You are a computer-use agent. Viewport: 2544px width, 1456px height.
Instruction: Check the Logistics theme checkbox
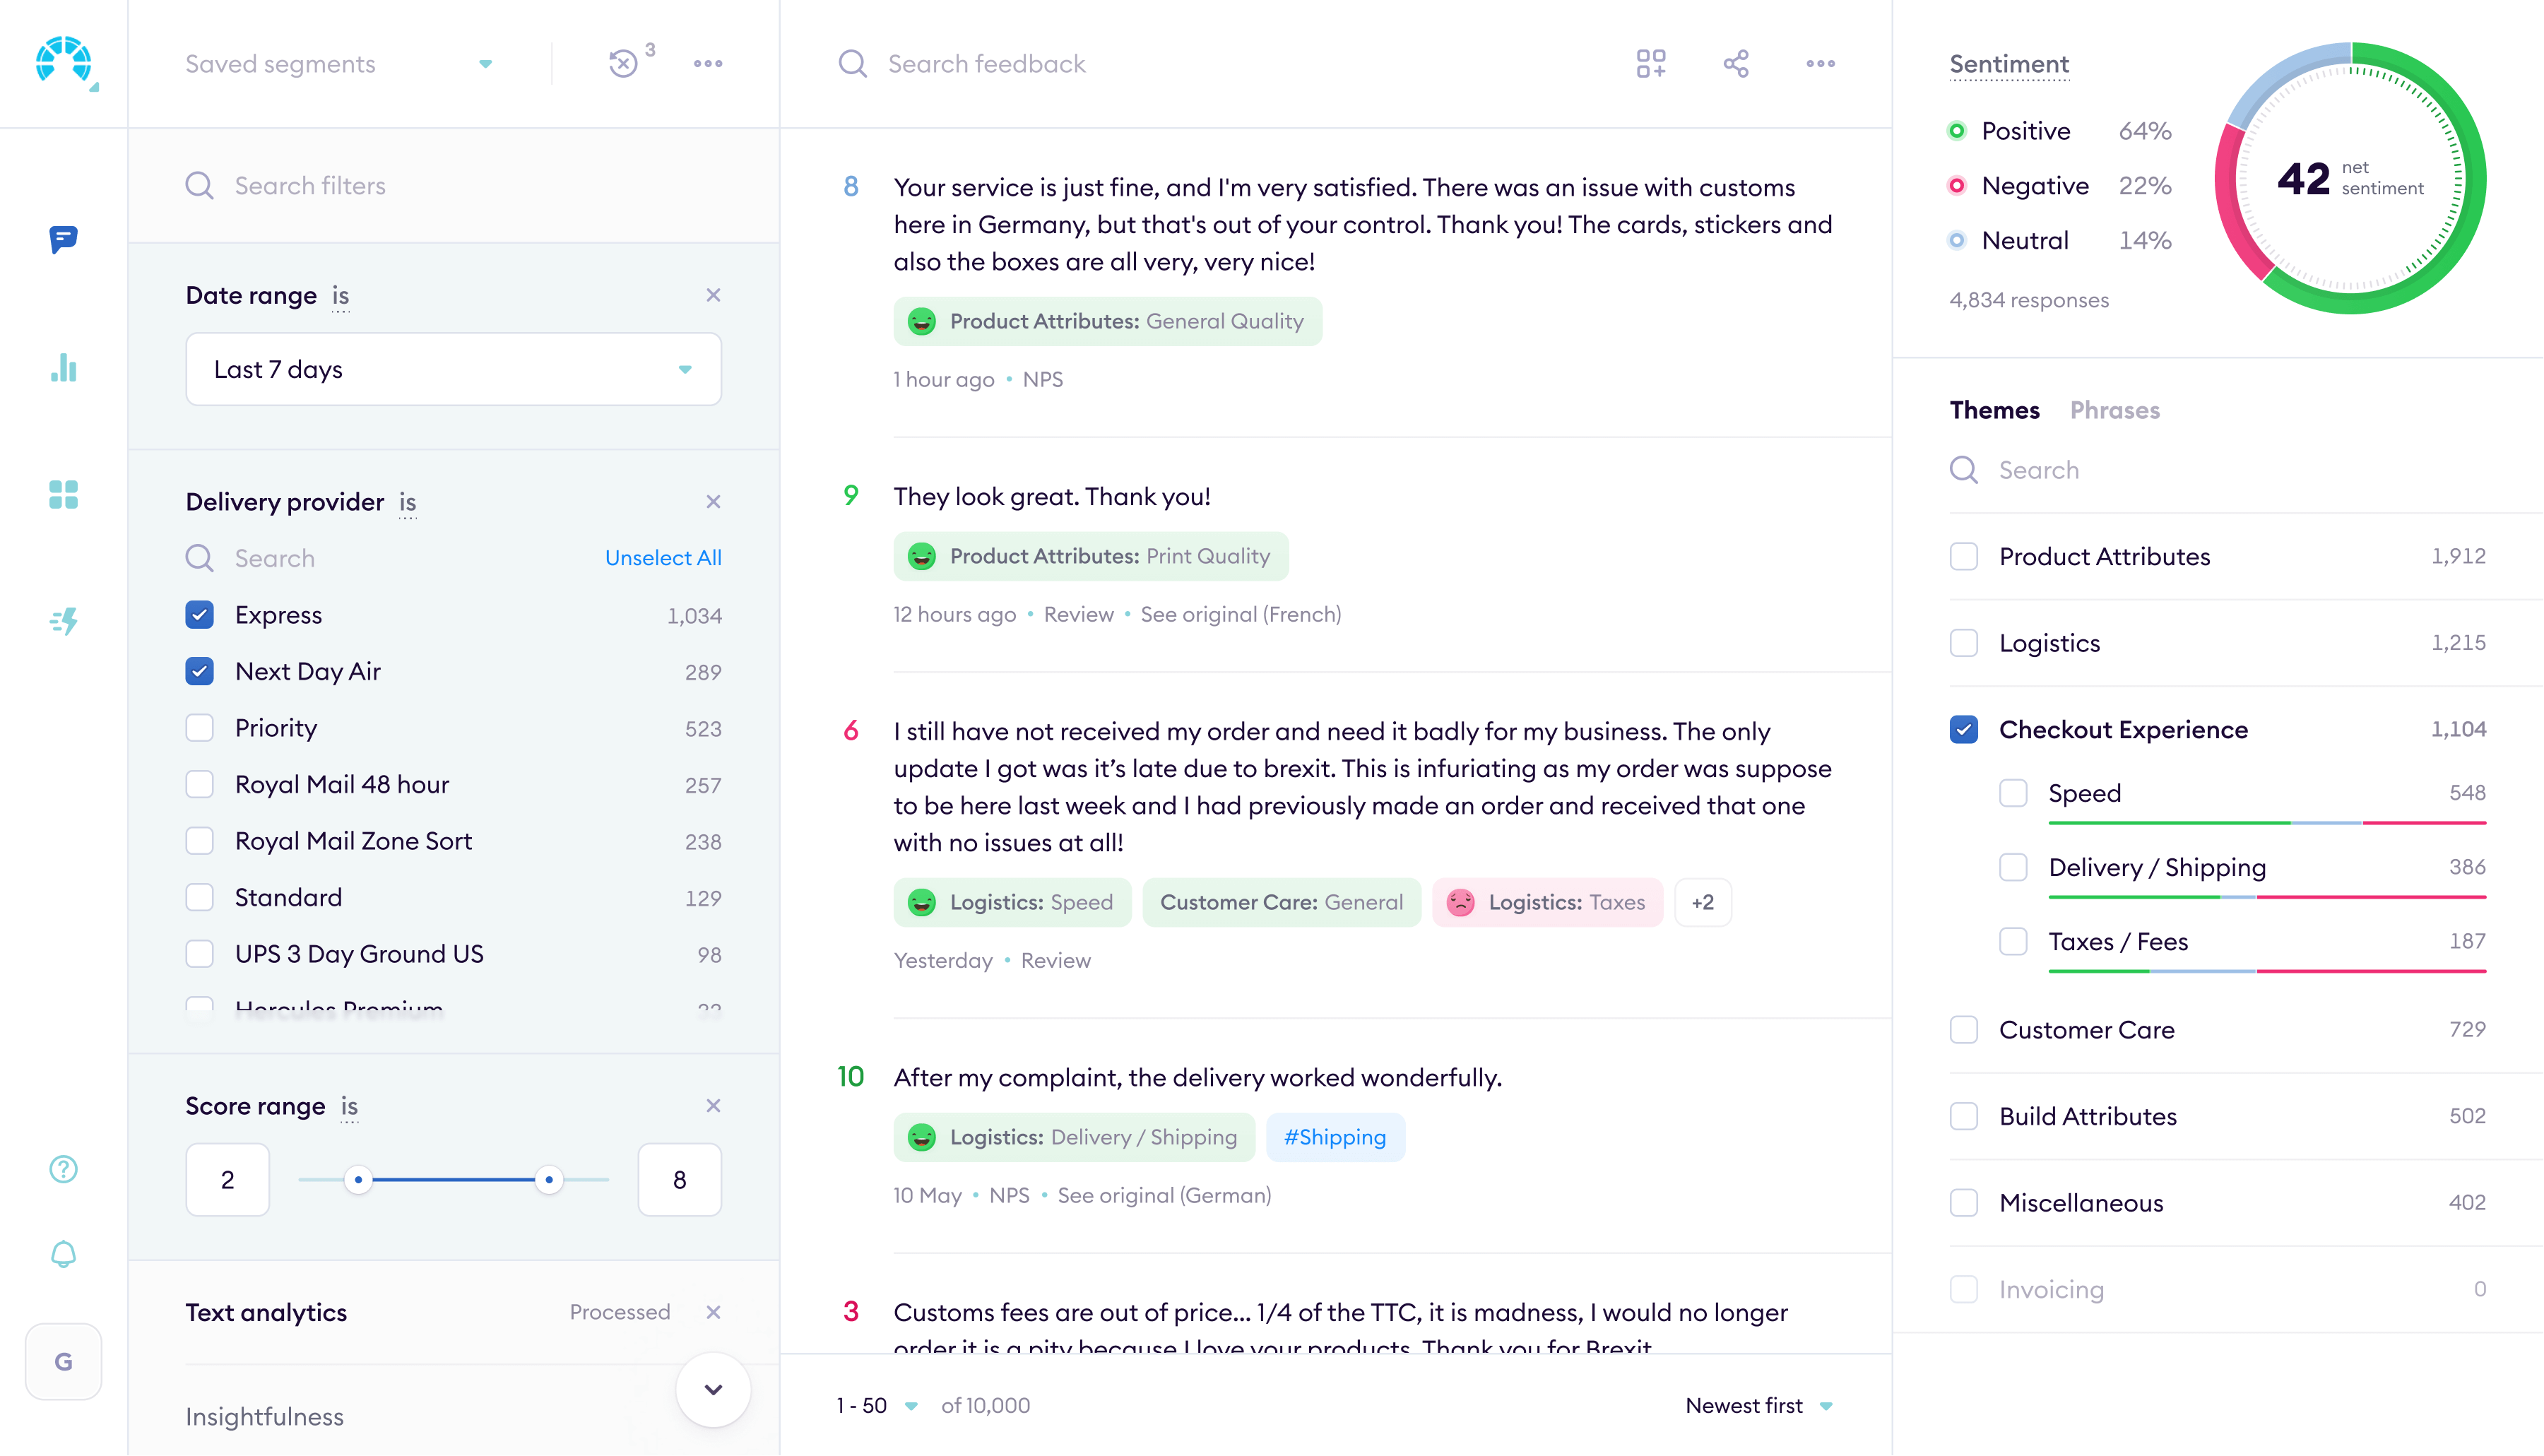click(x=1964, y=643)
